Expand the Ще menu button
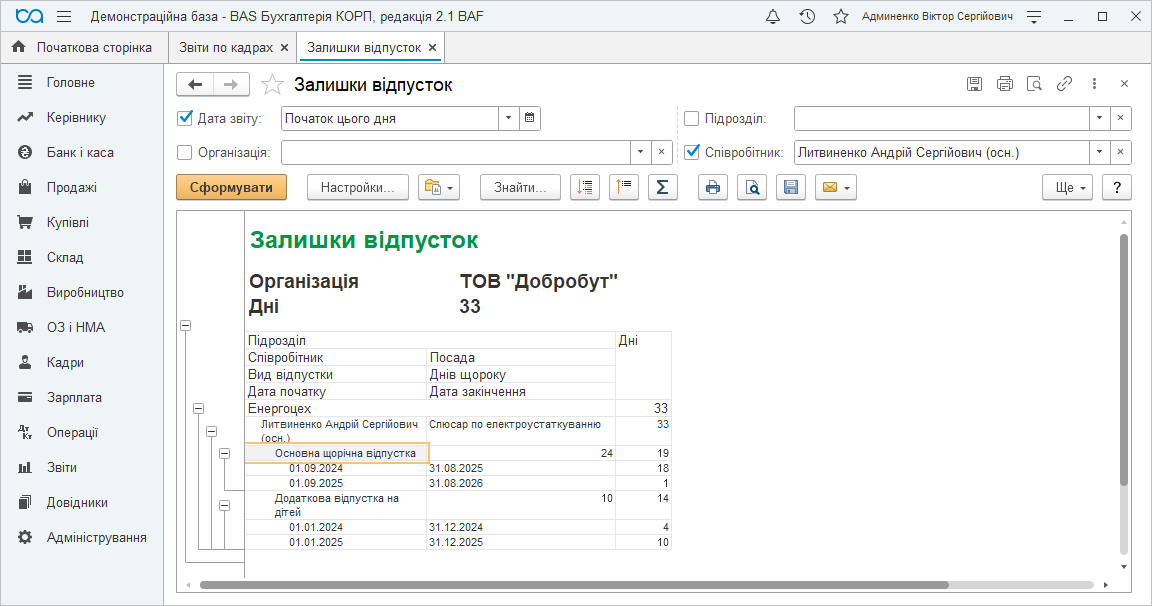 tap(1068, 187)
